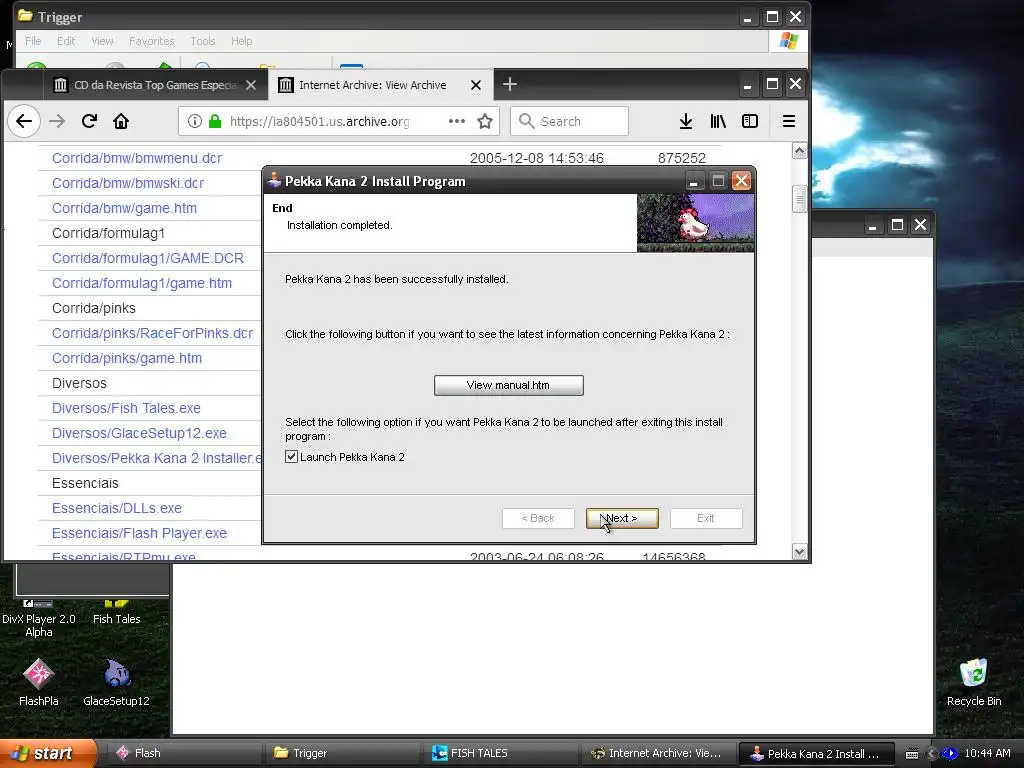Open the Essenciais/Flash Player.exe link
The image size is (1024, 768).
click(139, 534)
